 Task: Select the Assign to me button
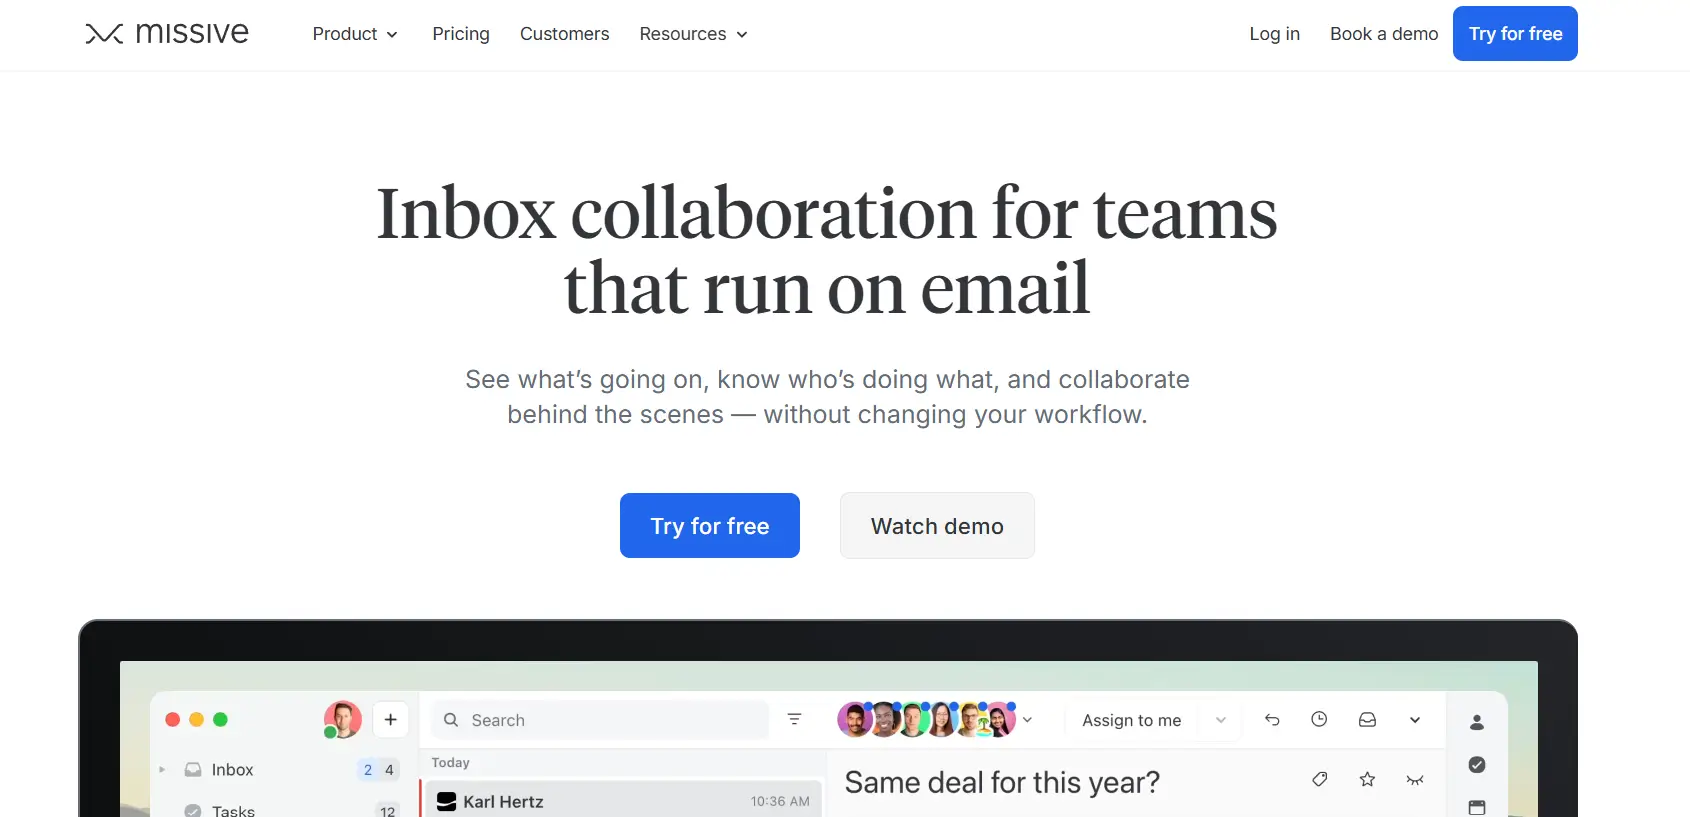point(1131,720)
